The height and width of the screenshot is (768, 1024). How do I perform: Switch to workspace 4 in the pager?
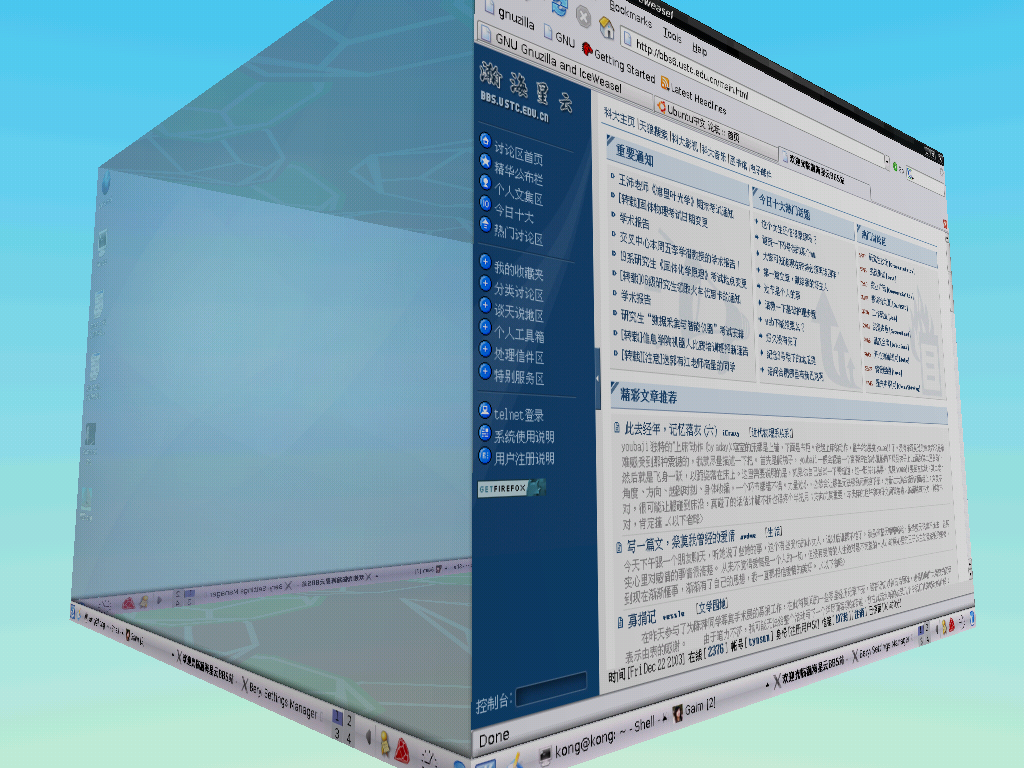[349, 739]
